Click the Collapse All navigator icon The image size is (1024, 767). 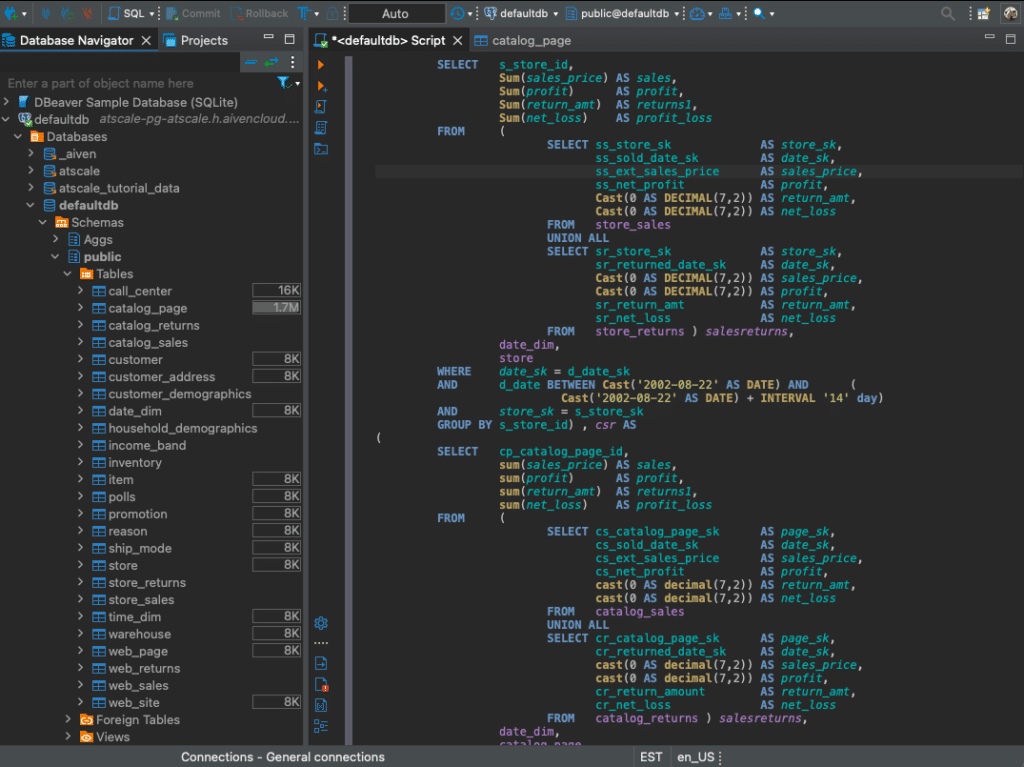pos(251,62)
